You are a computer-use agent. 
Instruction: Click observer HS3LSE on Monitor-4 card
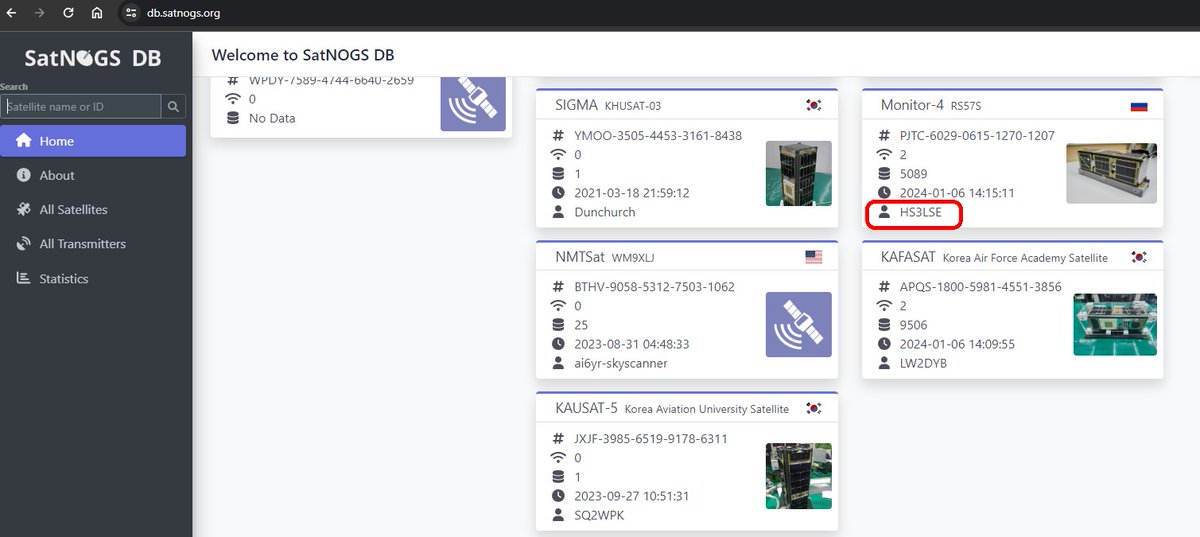point(921,212)
